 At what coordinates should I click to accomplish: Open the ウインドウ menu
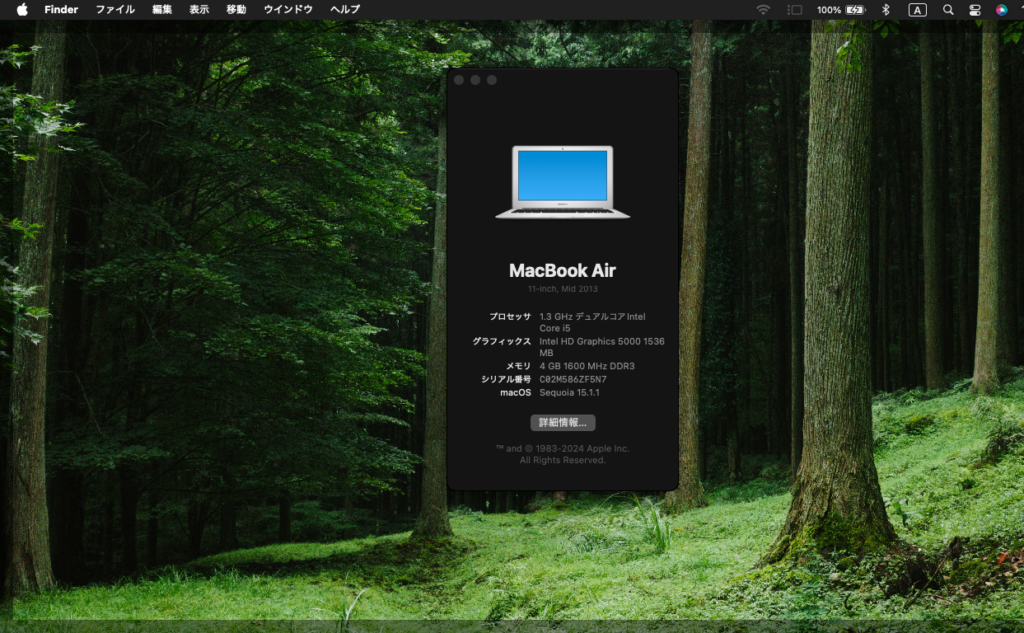coord(288,9)
